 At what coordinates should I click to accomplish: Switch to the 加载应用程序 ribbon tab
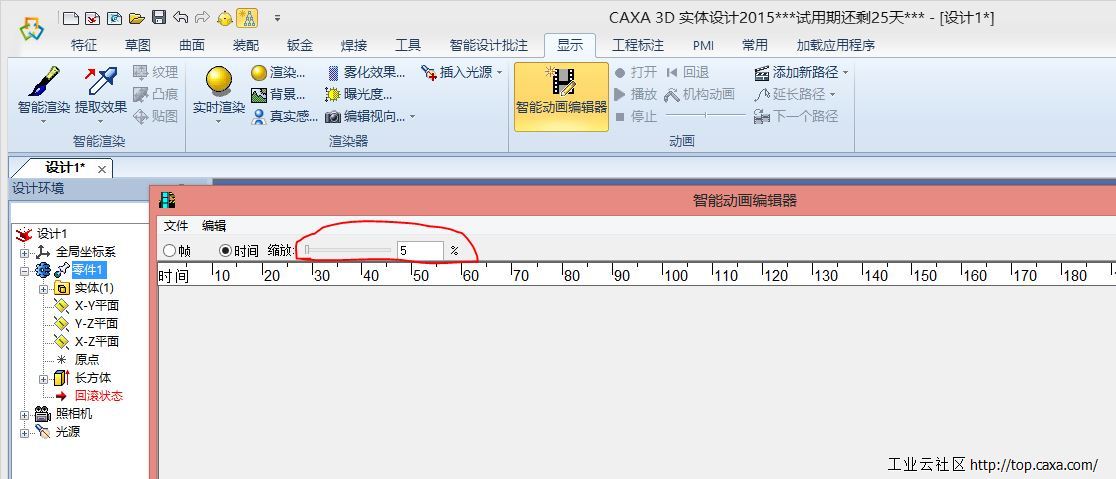836,46
